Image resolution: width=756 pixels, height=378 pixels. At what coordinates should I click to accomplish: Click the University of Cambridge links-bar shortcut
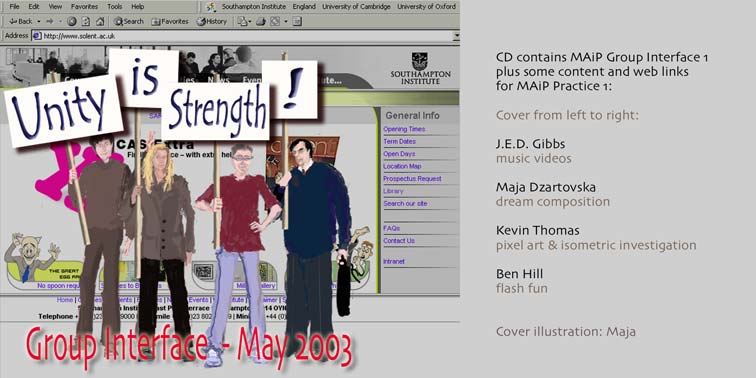coord(356,7)
